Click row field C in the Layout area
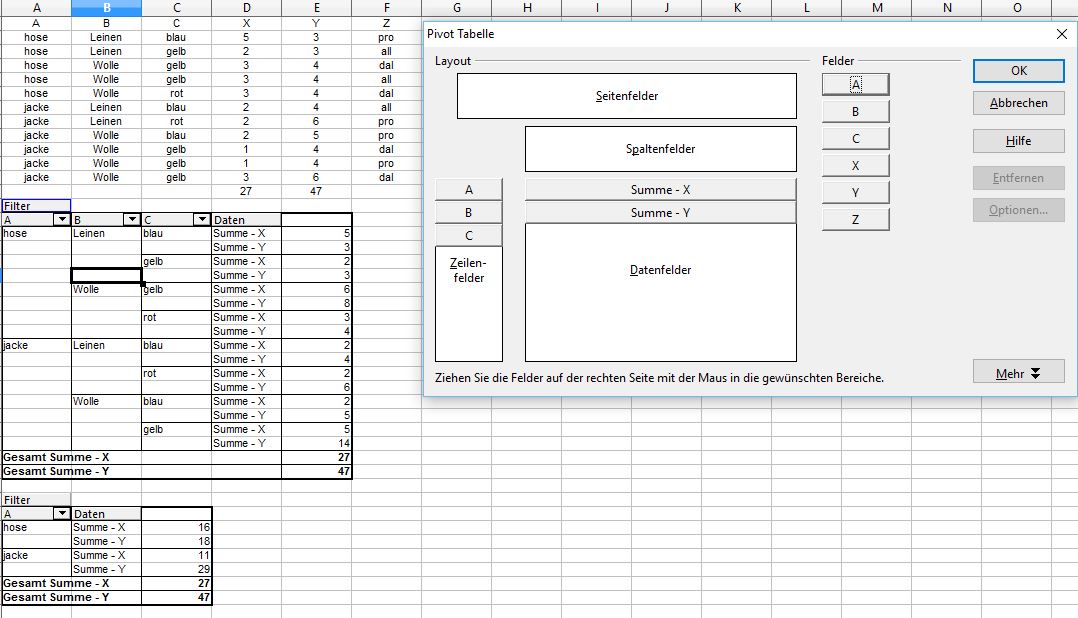This screenshot has width=1078, height=618. (x=469, y=236)
